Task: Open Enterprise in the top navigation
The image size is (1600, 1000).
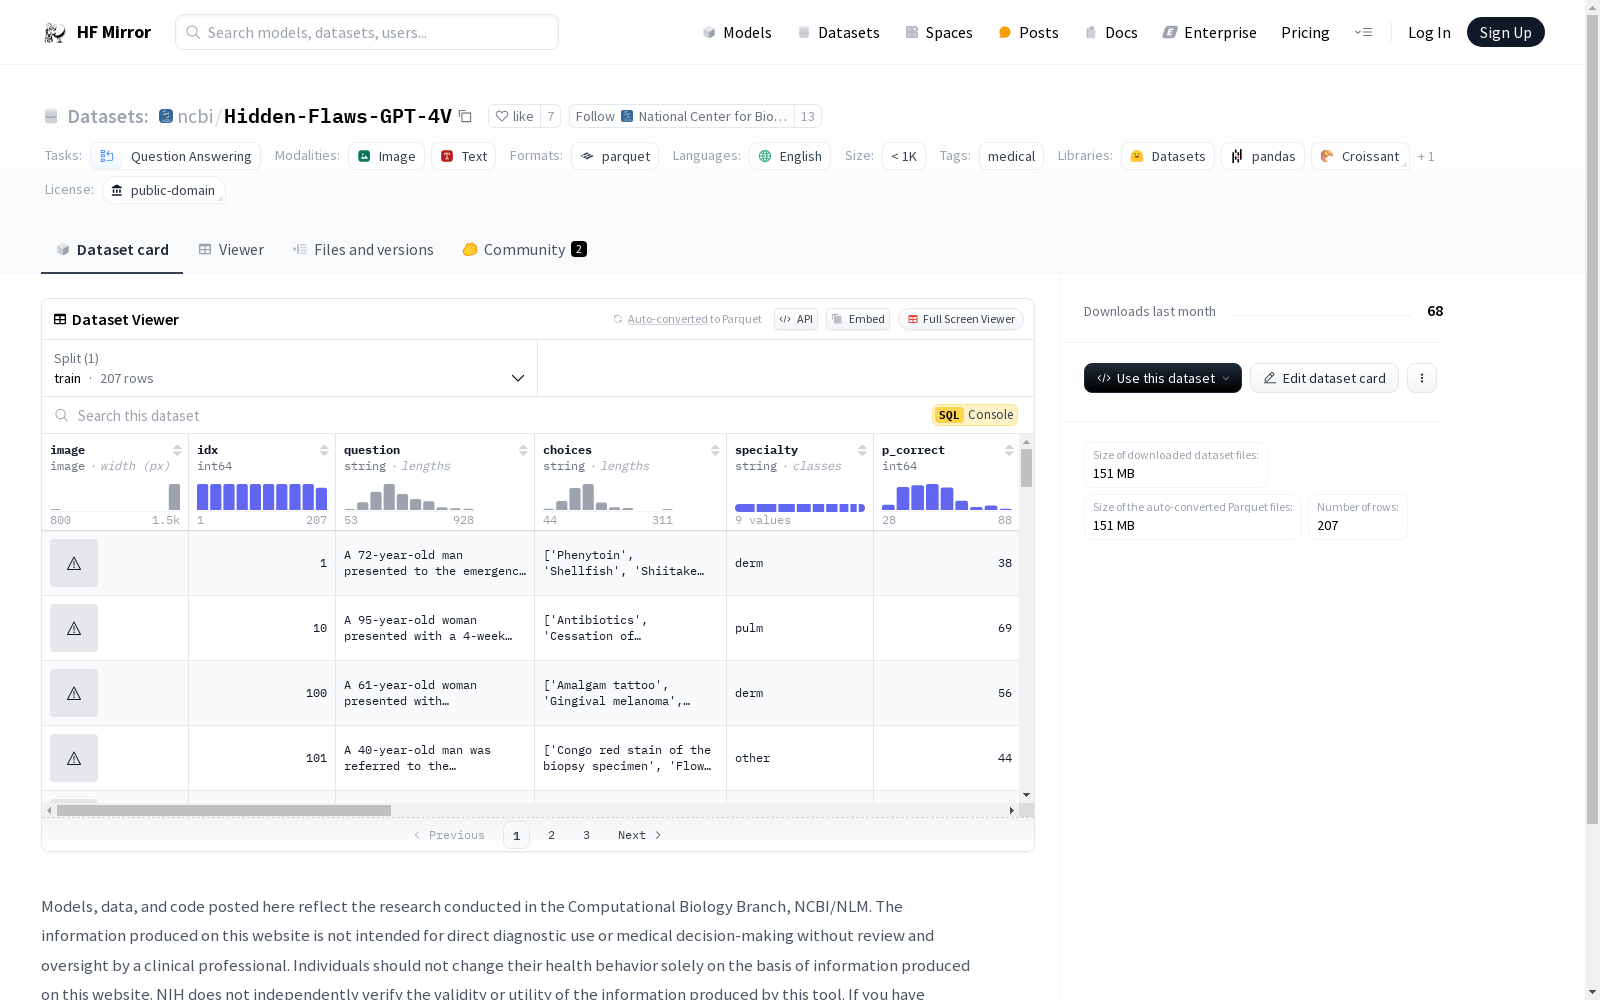Action: pos(1209,32)
